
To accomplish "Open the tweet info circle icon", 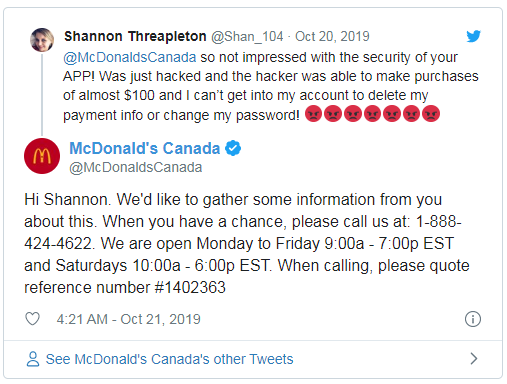I will [x=473, y=319].
